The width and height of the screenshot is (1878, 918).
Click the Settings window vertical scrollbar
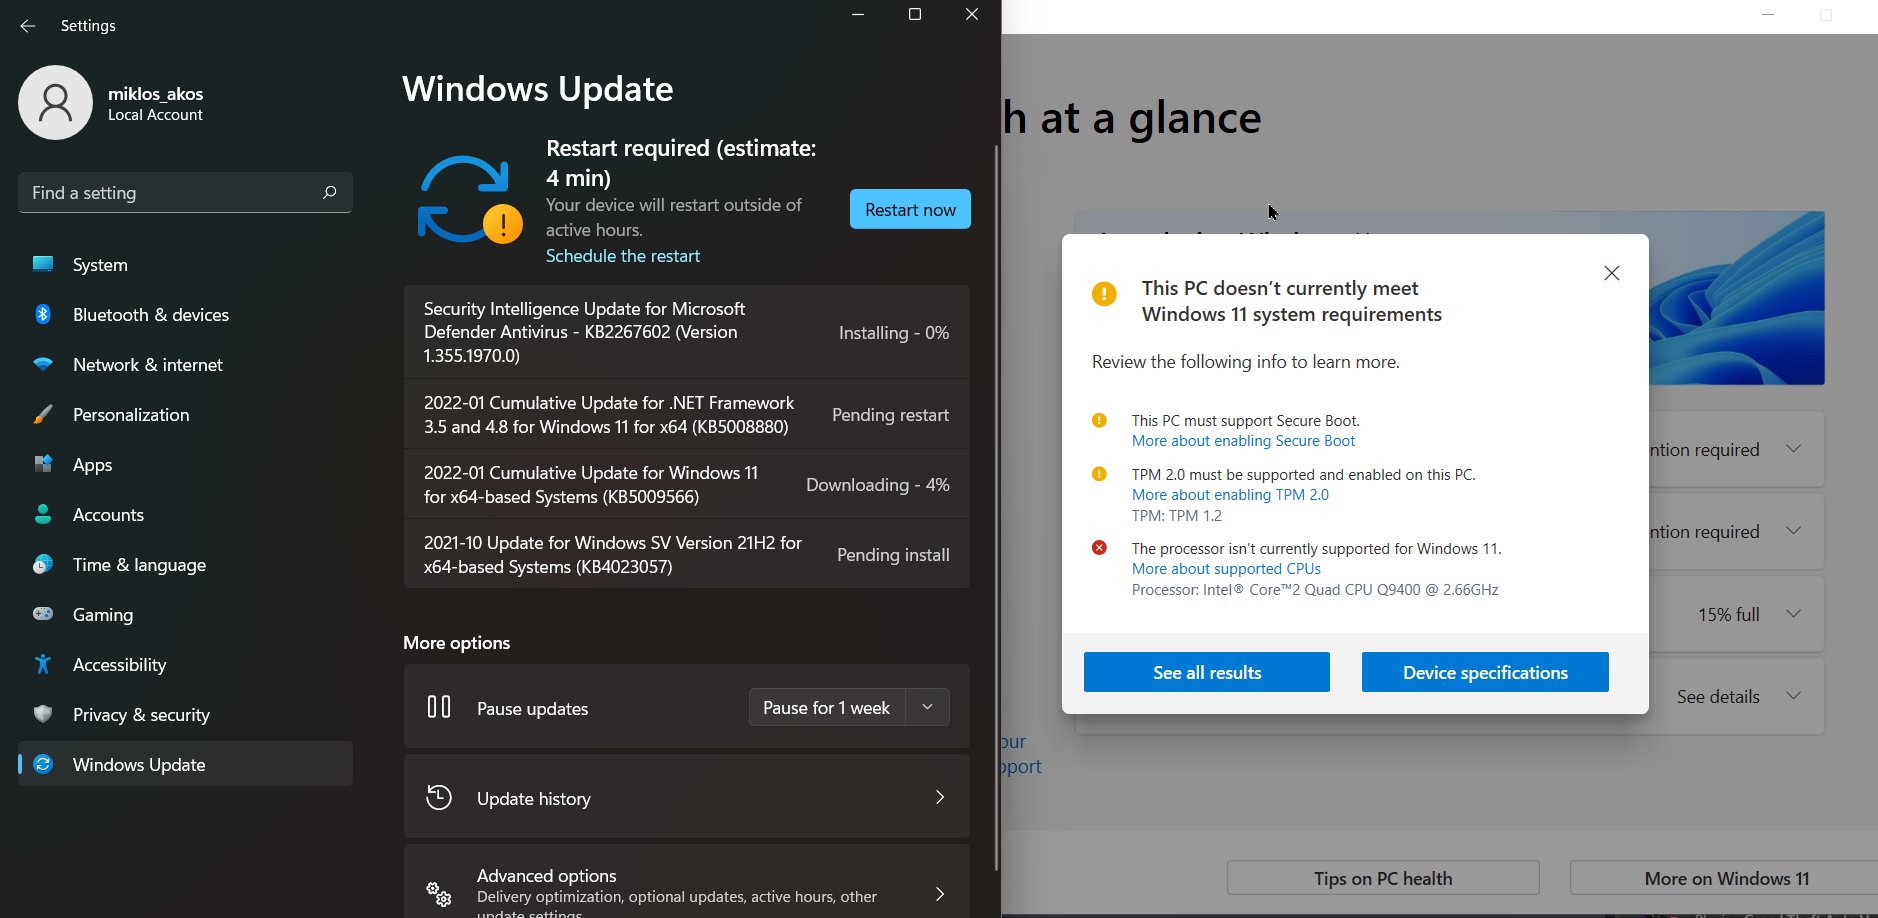[996, 508]
